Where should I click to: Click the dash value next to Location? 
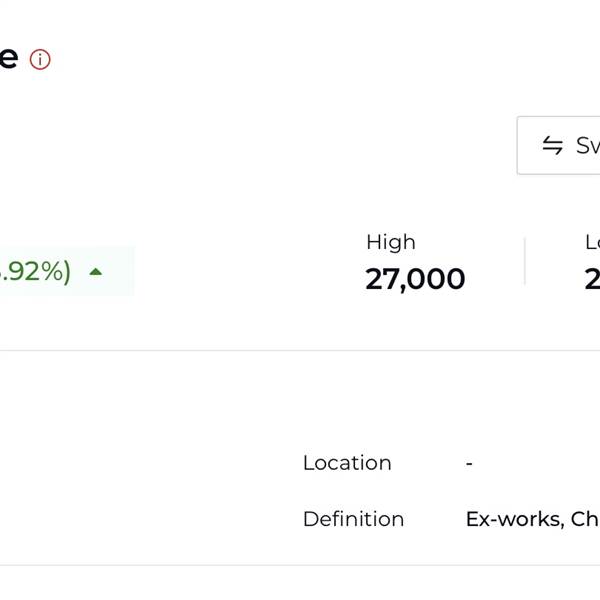tap(469, 463)
